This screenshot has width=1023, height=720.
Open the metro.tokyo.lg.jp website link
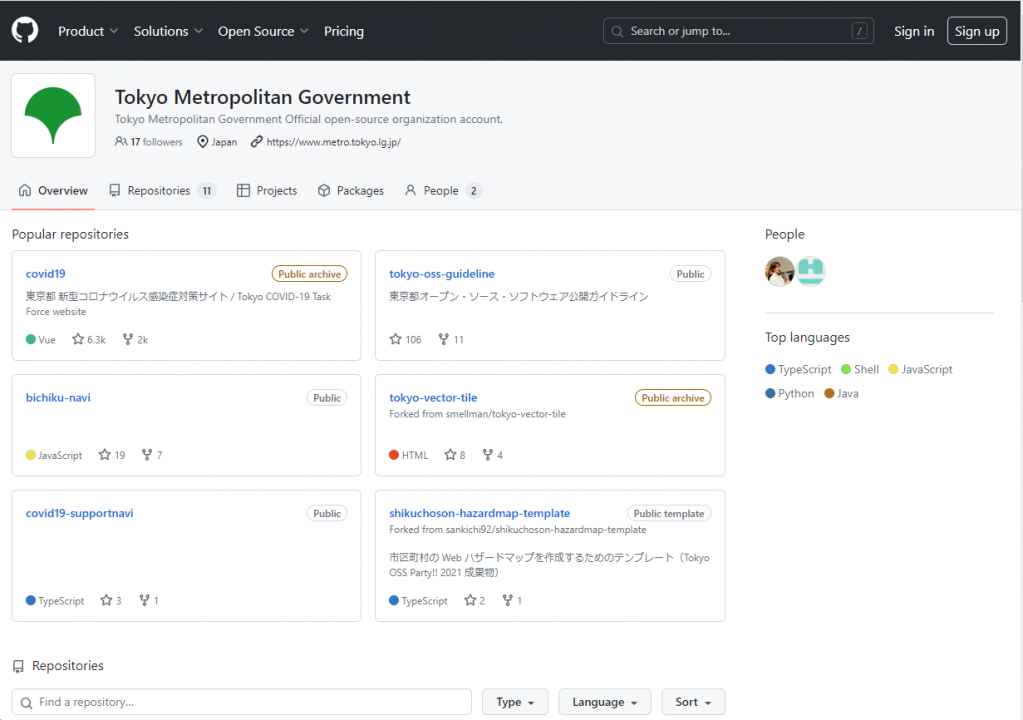click(x=333, y=142)
